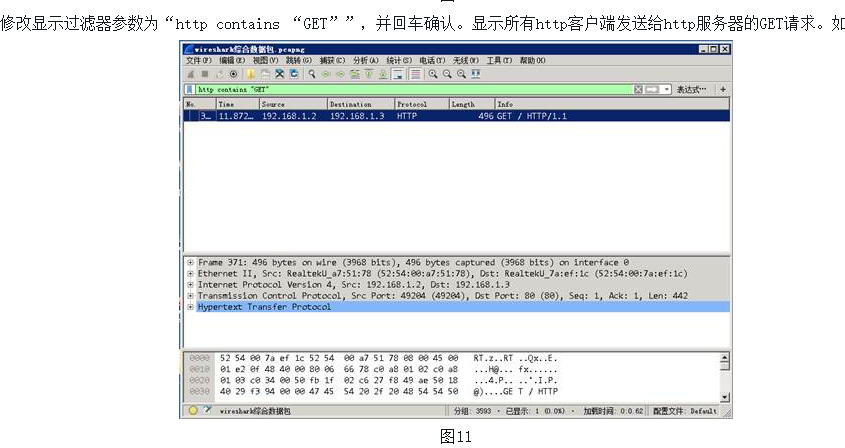Sort by the Length column header
This screenshot has height=448, width=845.
tap(472, 104)
